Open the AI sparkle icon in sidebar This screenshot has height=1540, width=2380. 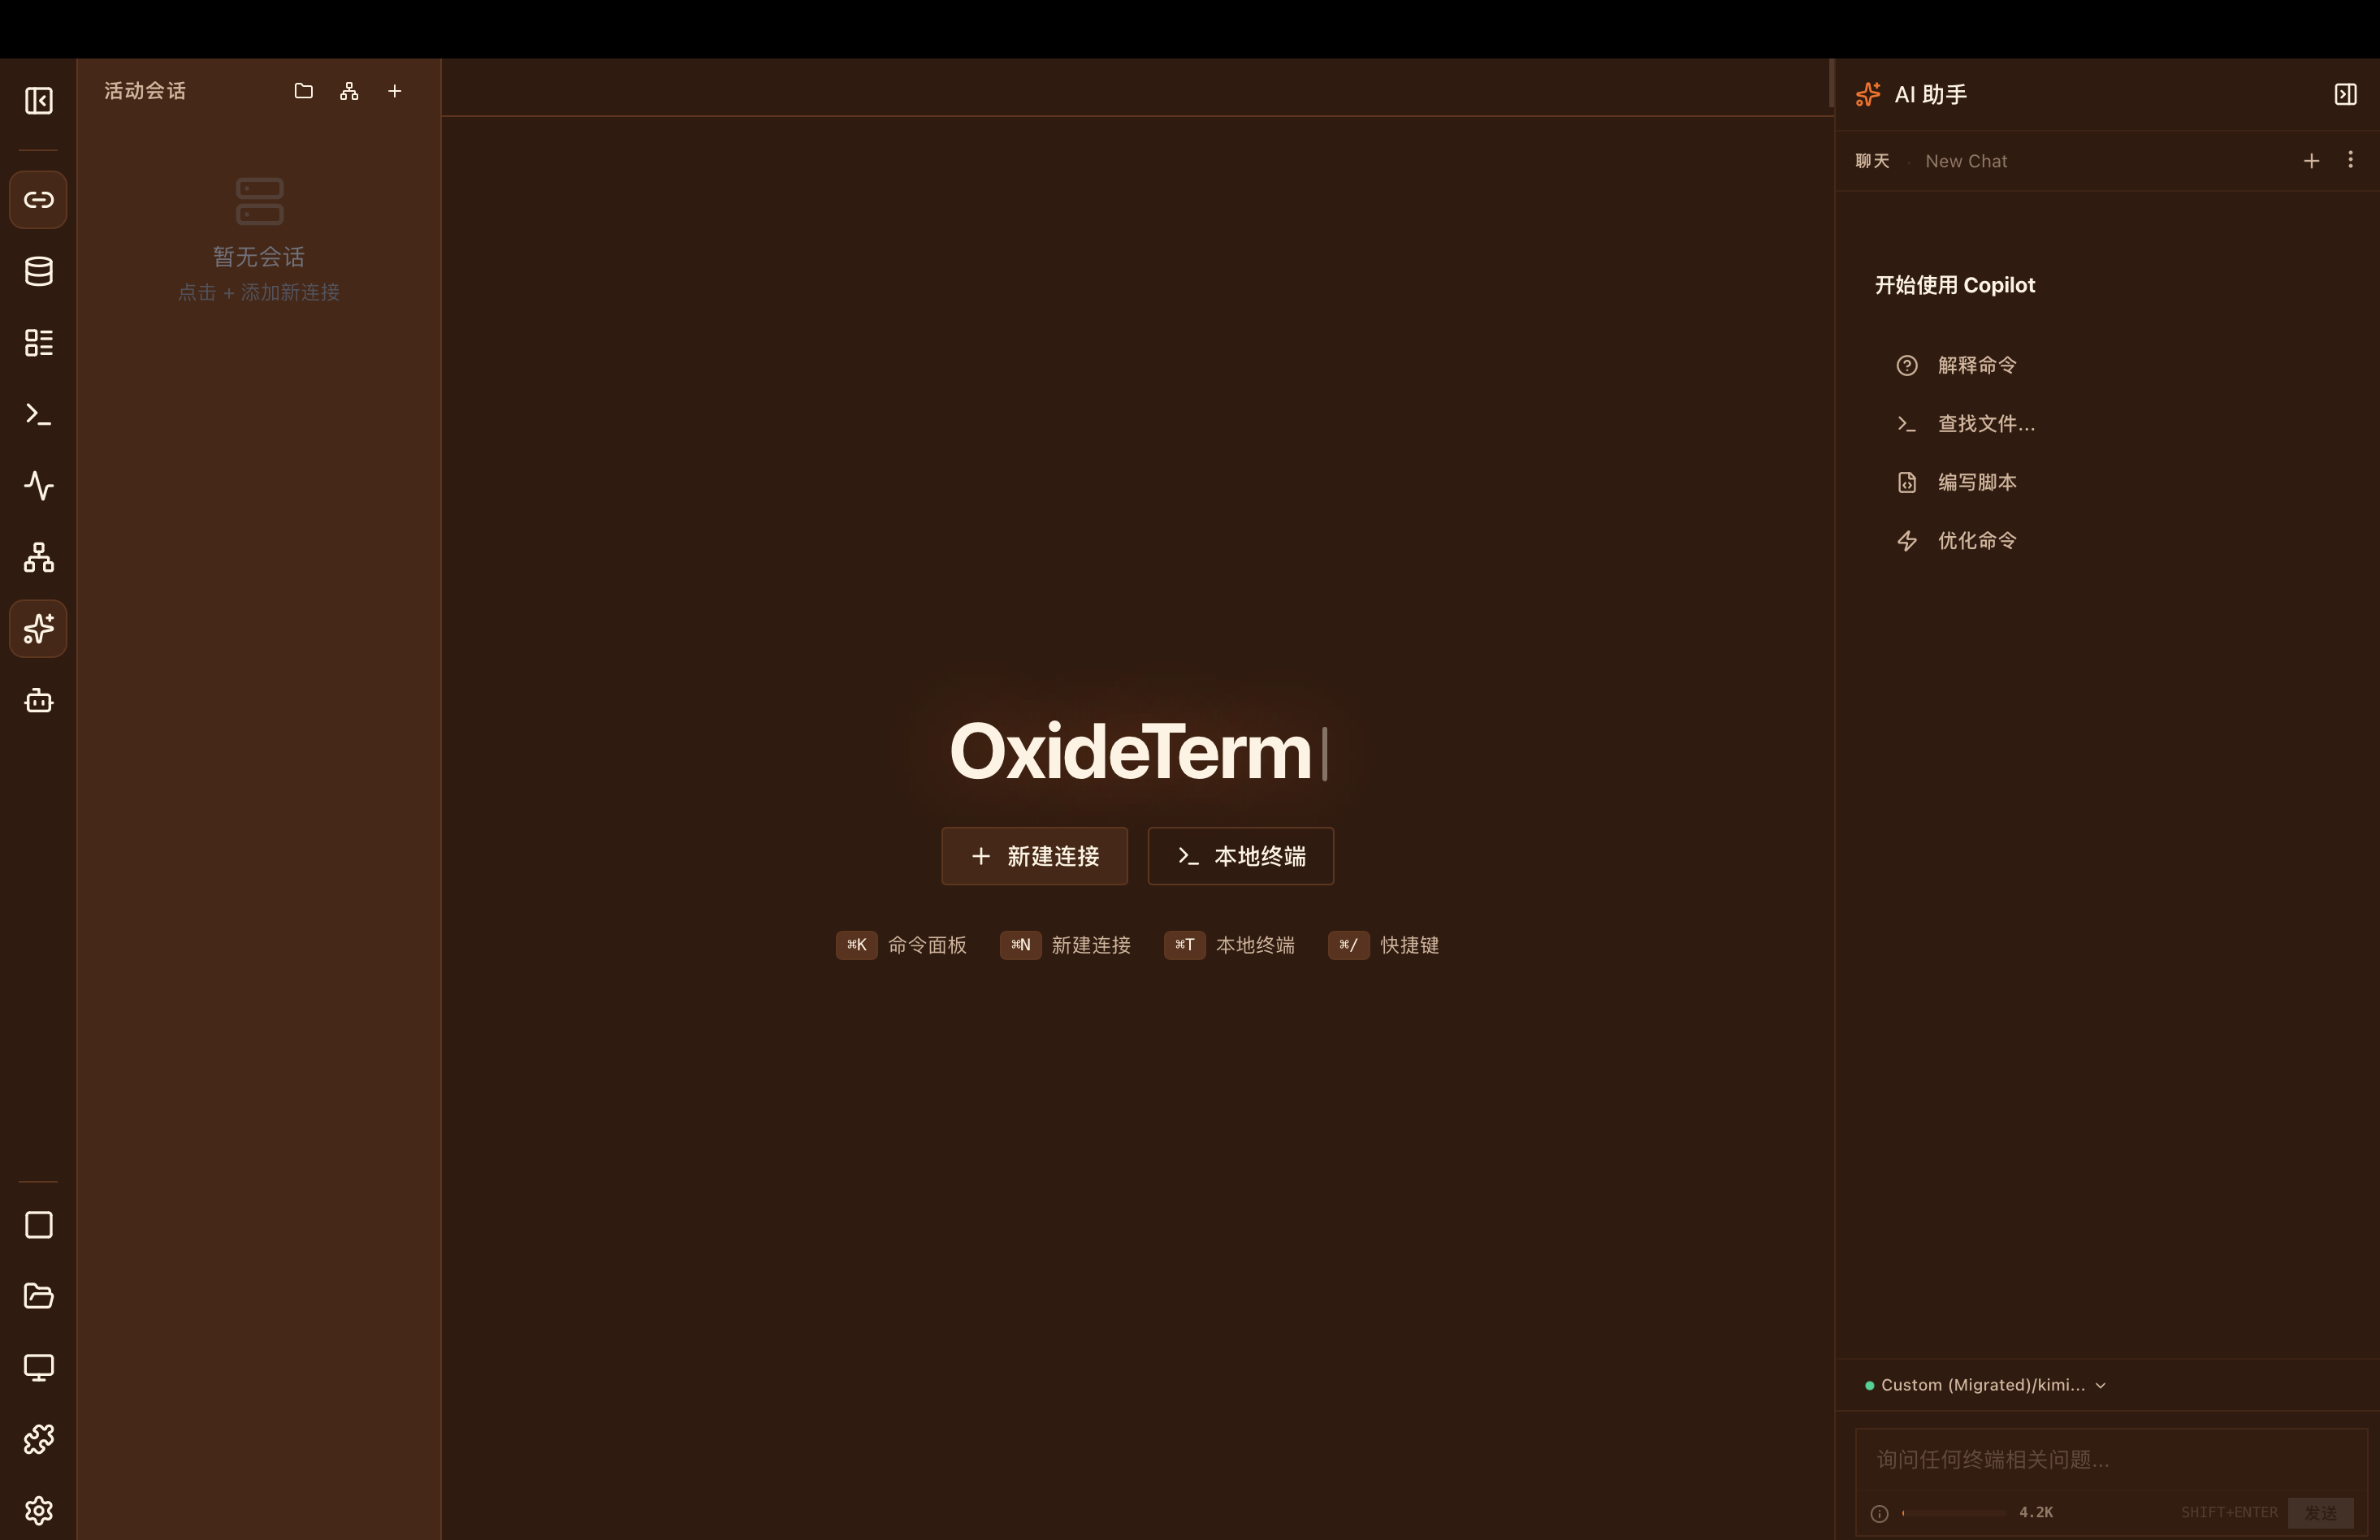pyautogui.click(x=38, y=628)
